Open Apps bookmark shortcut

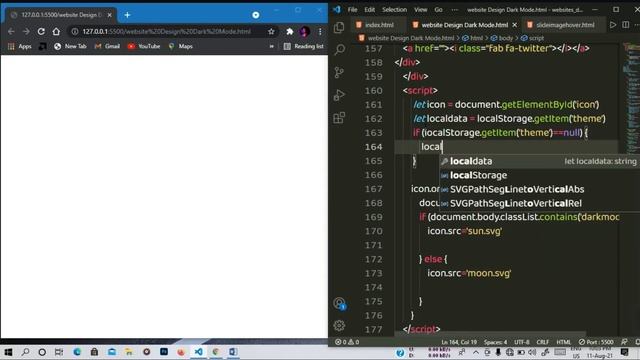[20, 47]
